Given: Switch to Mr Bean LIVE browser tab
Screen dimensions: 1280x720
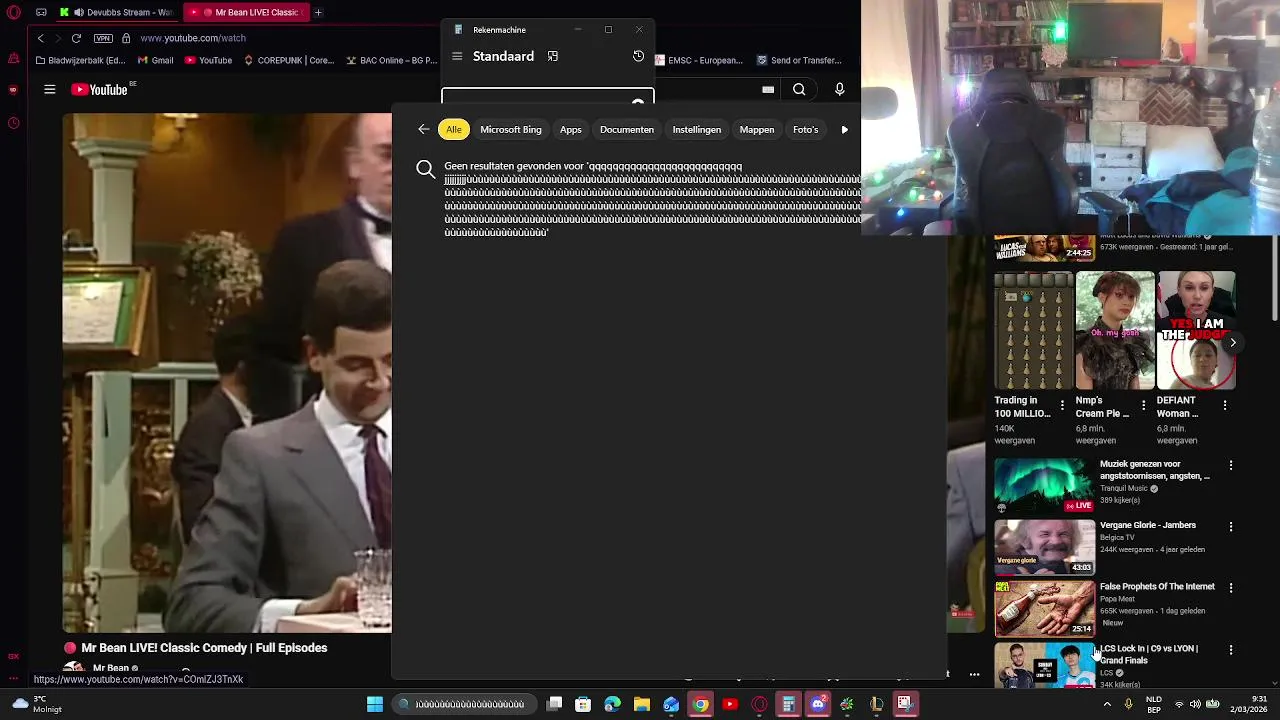Looking at the screenshot, I should 245,12.
